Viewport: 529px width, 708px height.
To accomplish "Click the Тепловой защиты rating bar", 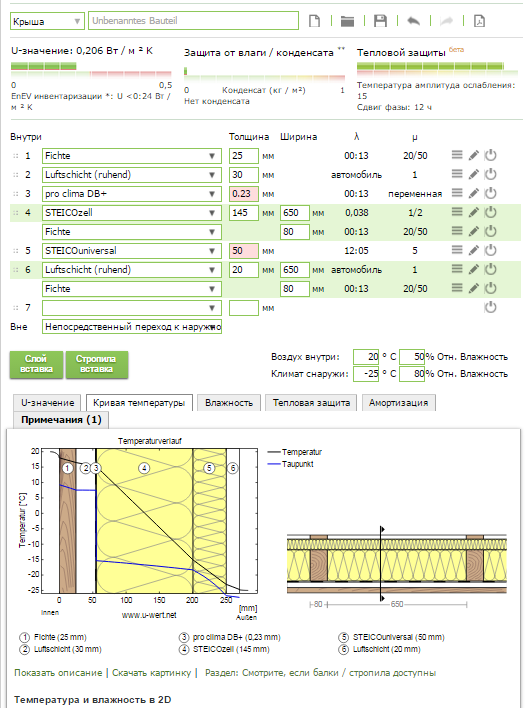I will coord(437,69).
